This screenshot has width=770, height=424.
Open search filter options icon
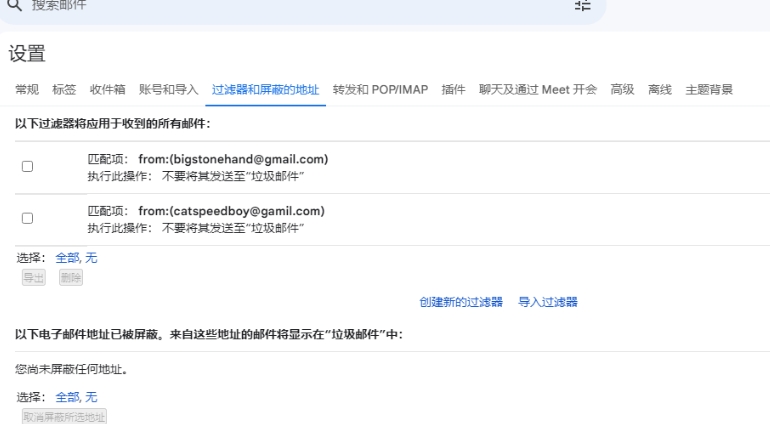click(x=582, y=5)
